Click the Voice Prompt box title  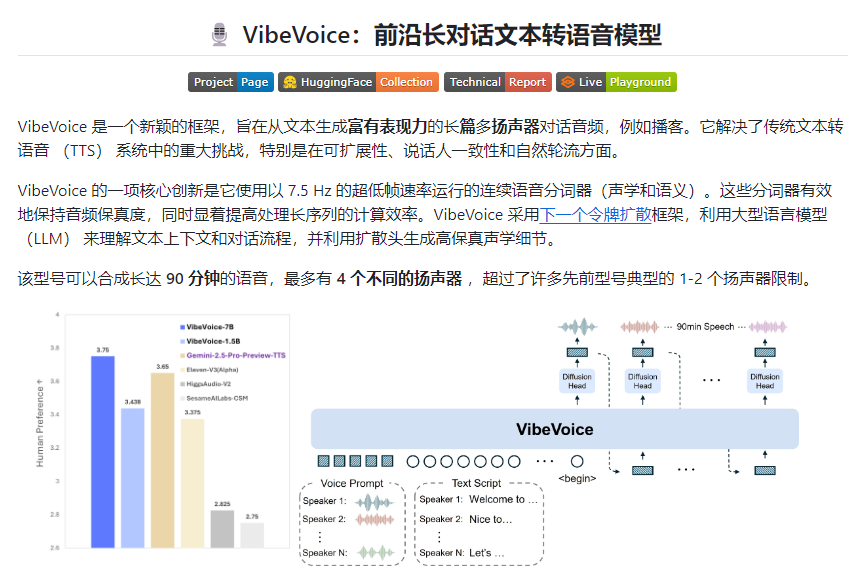[x=352, y=483]
